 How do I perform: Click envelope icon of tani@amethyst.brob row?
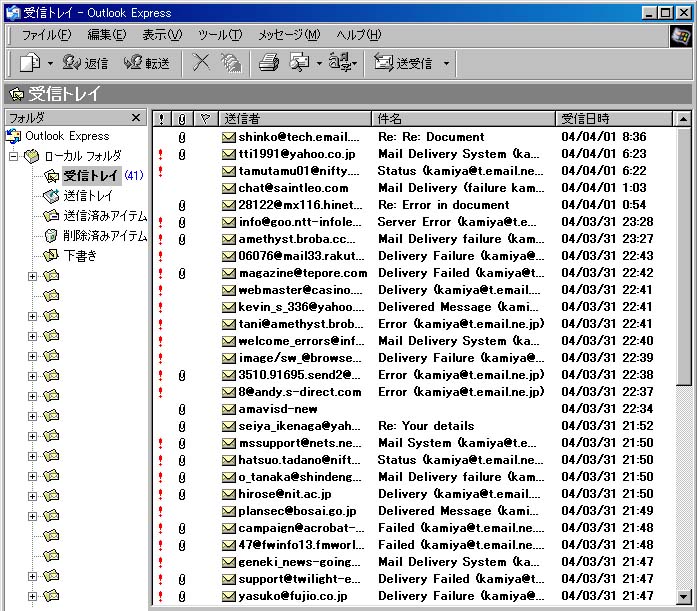(x=228, y=324)
